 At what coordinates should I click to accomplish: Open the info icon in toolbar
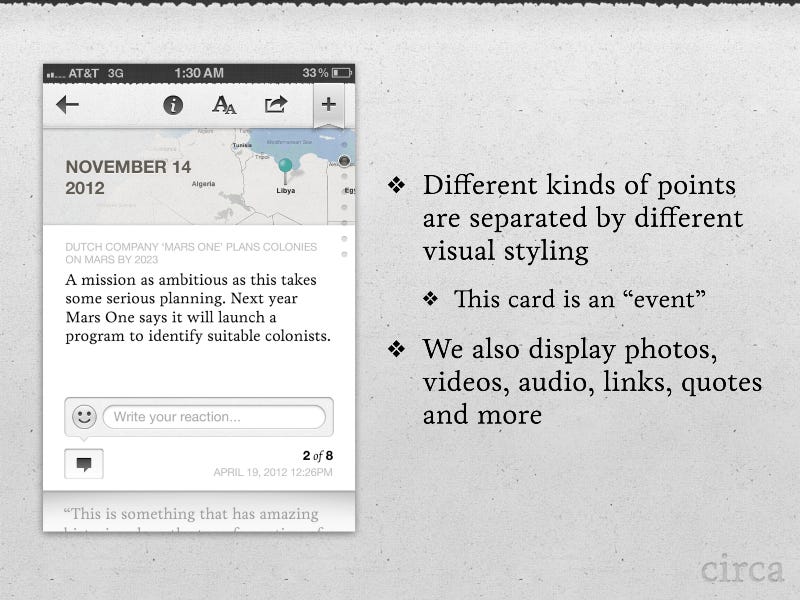point(173,105)
